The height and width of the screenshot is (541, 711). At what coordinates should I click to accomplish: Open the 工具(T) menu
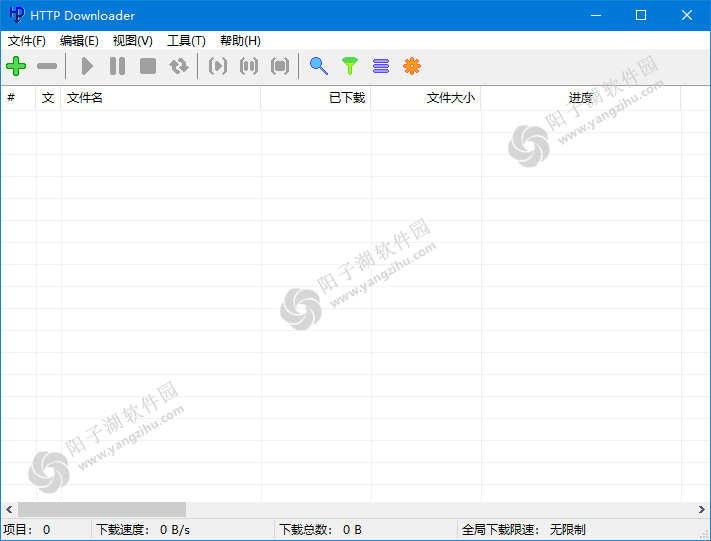pyautogui.click(x=186, y=41)
